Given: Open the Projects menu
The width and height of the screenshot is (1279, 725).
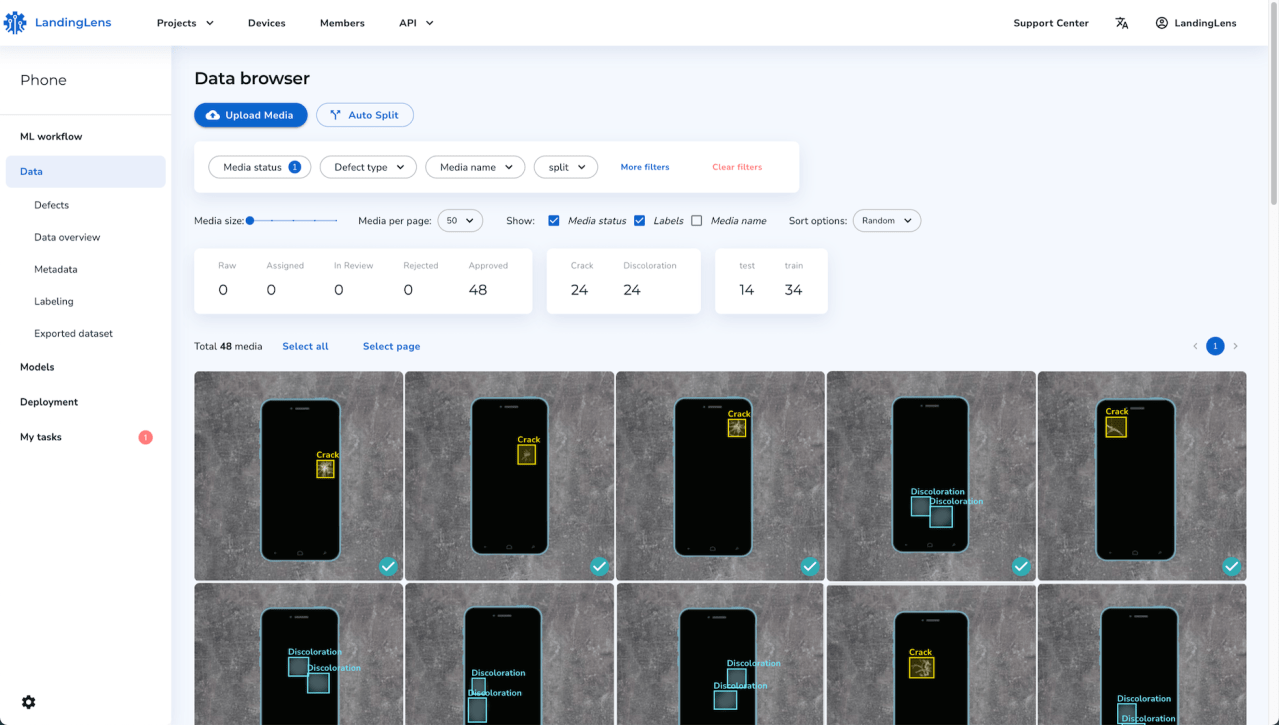Looking at the screenshot, I should pyautogui.click(x=185, y=23).
